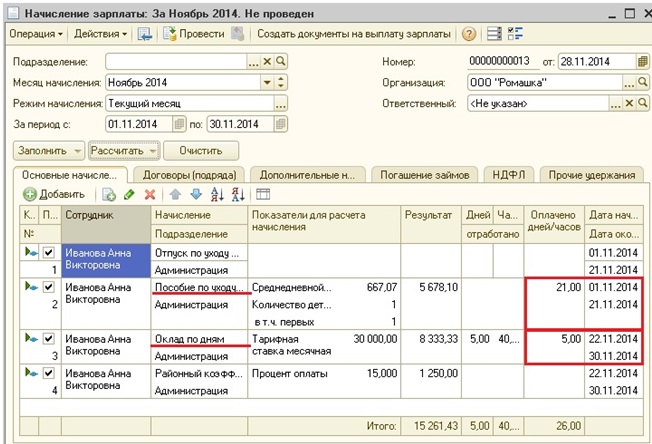This screenshot has width=652, height=444.
Task: Switch to Договоры (подряда) tab
Action: [x=189, y=175]
